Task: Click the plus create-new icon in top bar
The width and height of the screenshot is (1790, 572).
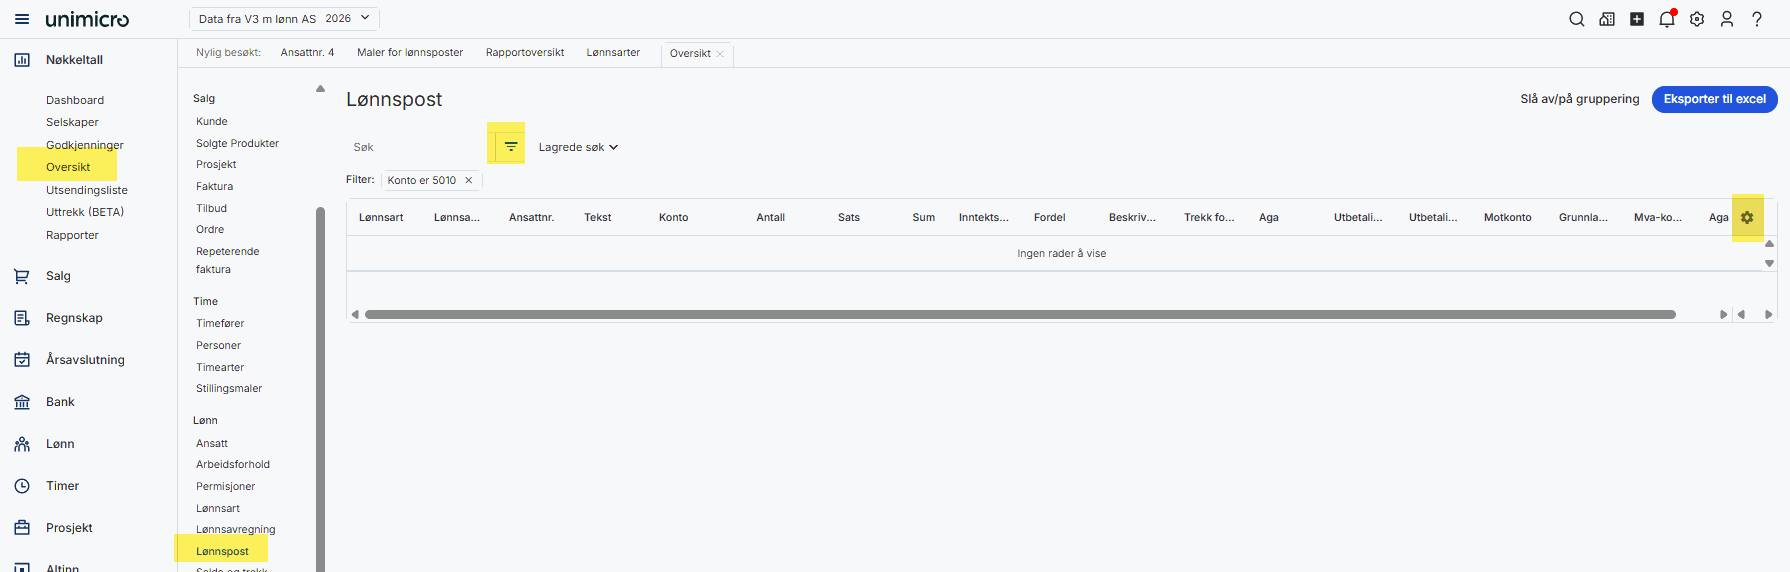Action: coord(1637,19)
